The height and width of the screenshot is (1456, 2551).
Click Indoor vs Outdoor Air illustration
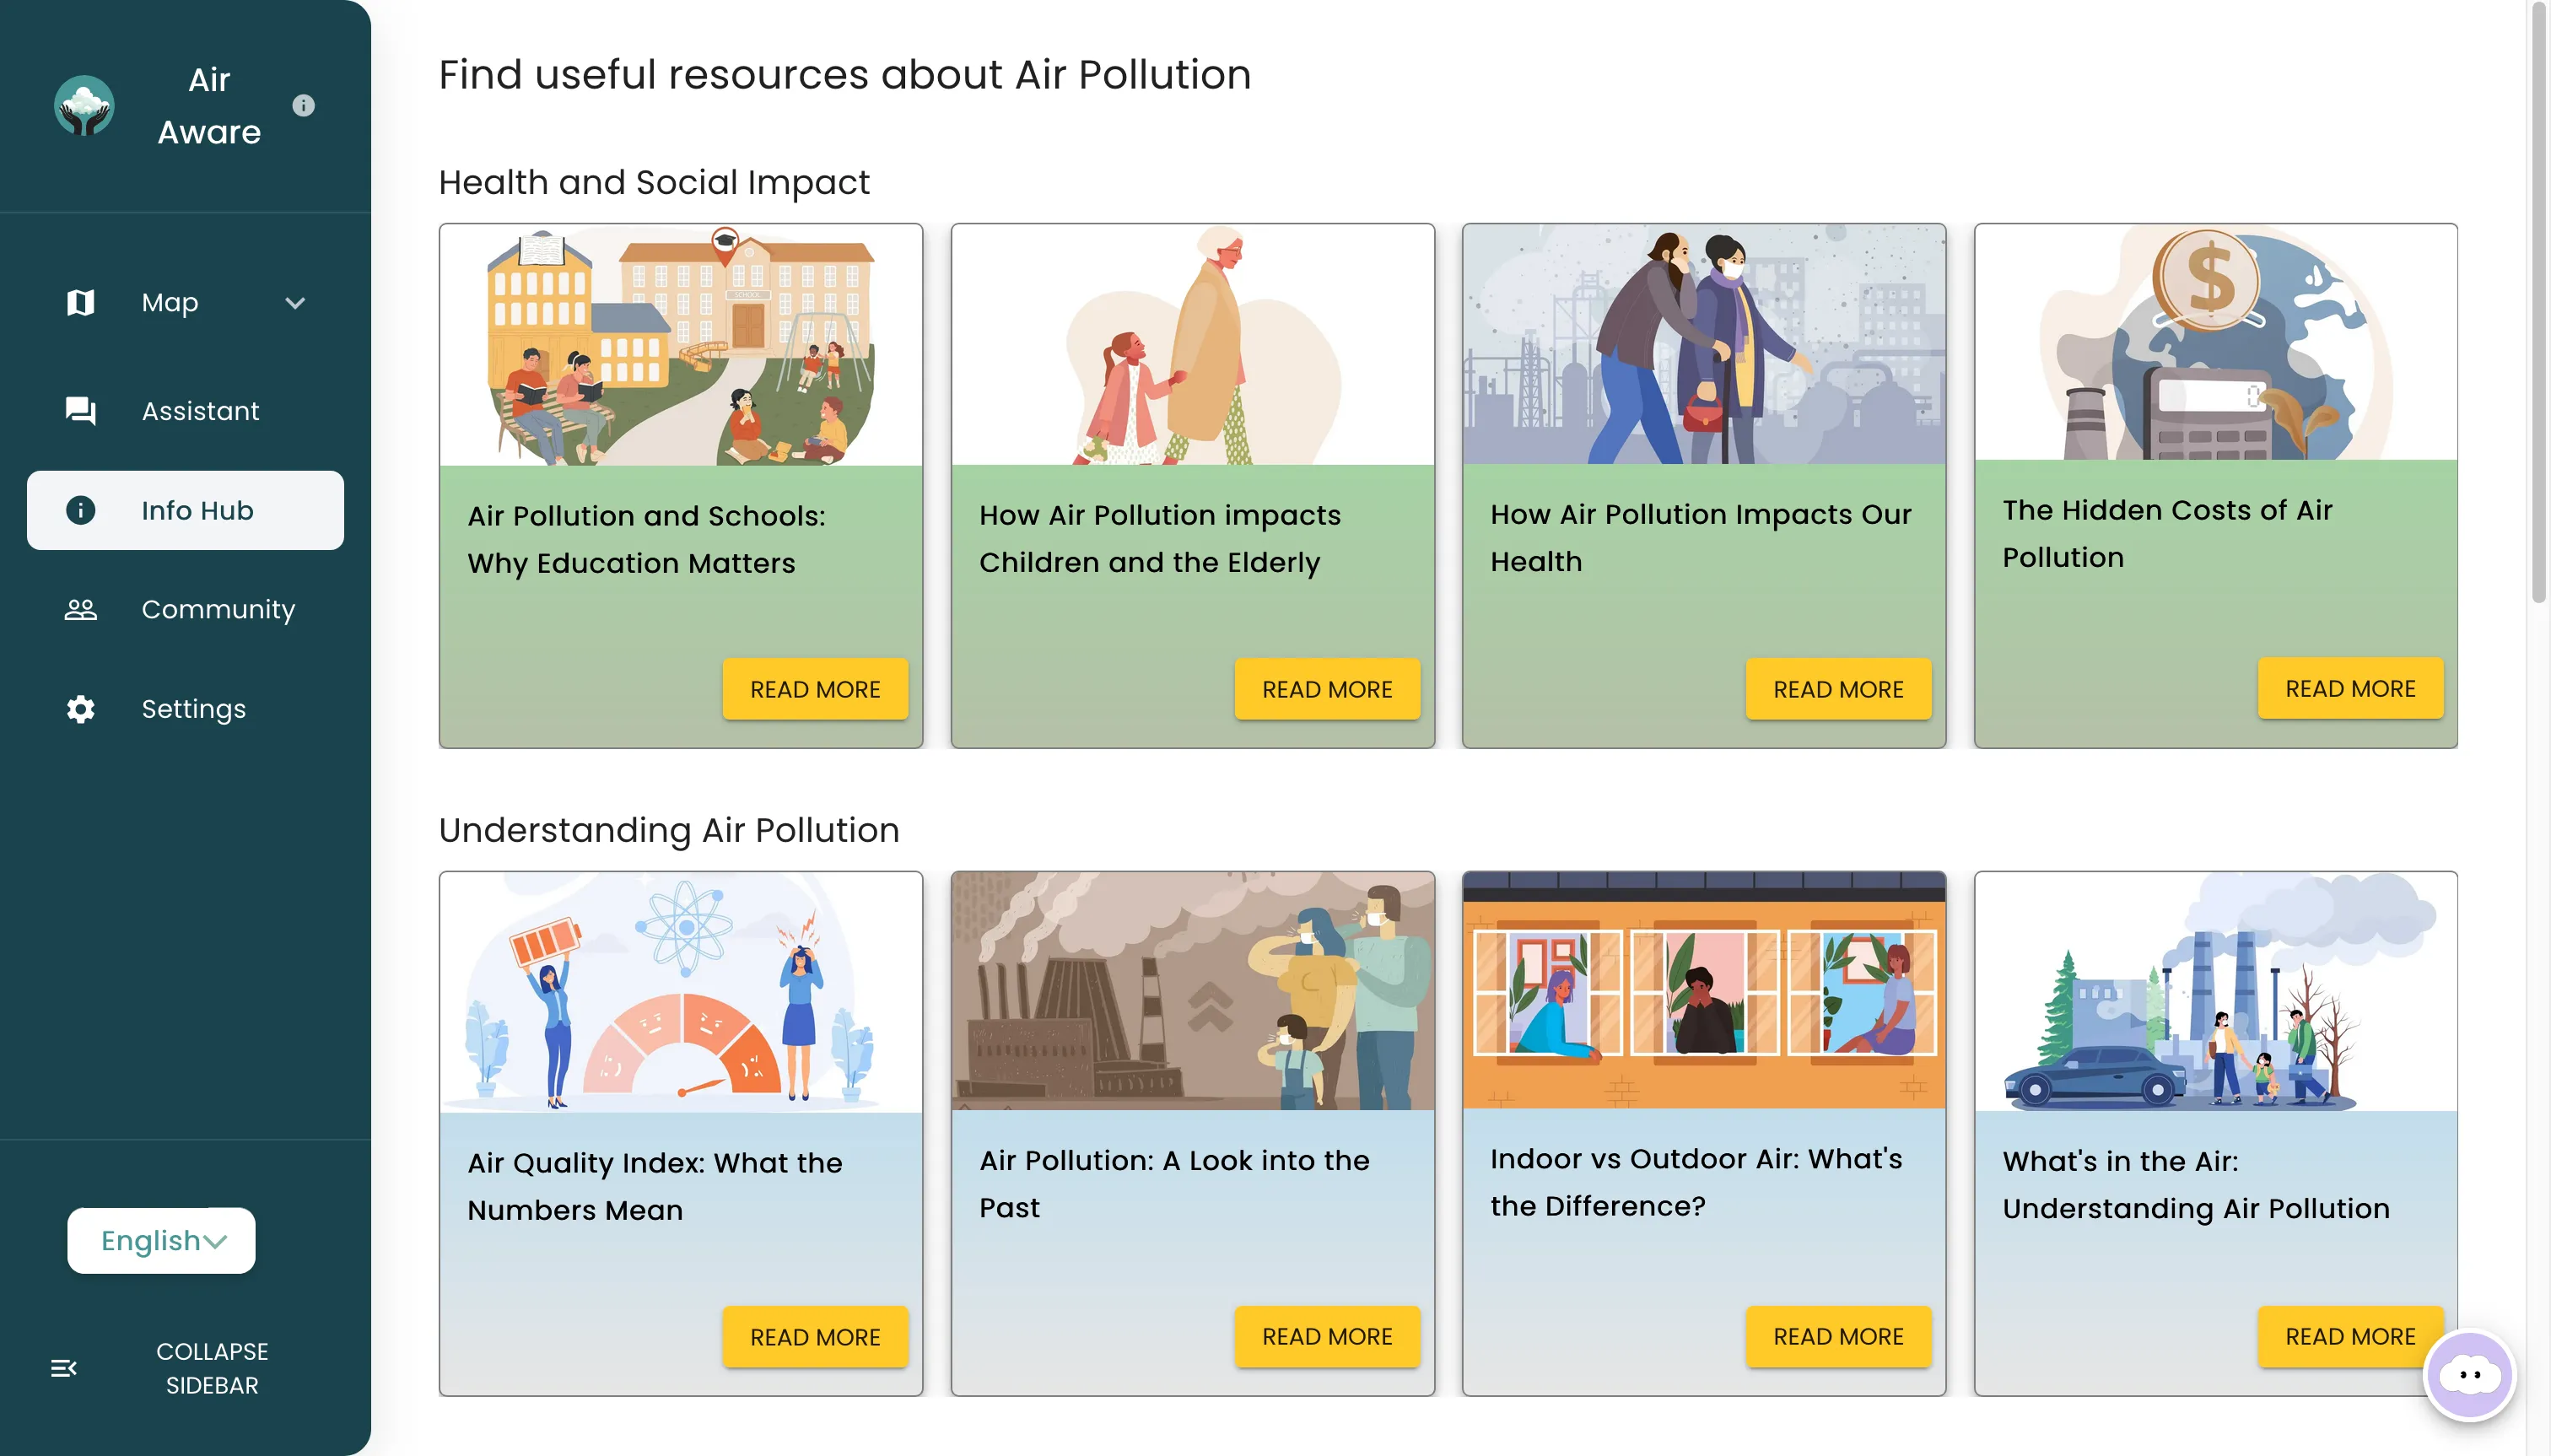pyautogui.click(x=1703, y=991)
